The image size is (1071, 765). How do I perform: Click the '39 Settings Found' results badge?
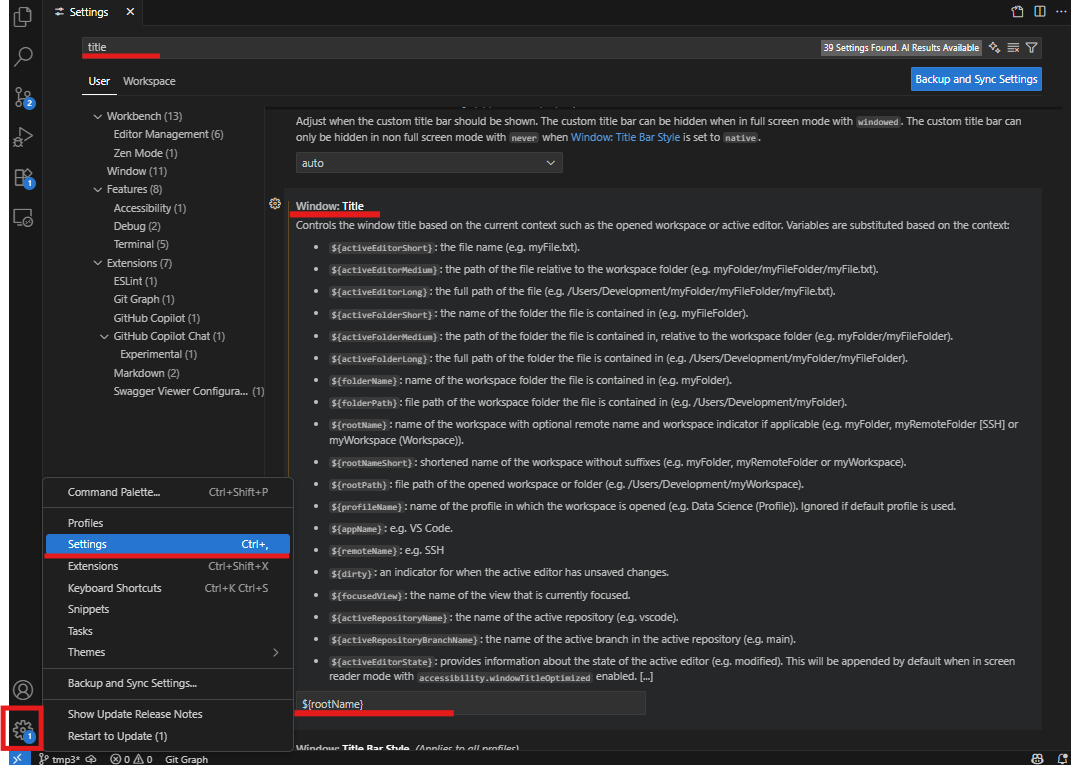[901, 48]
